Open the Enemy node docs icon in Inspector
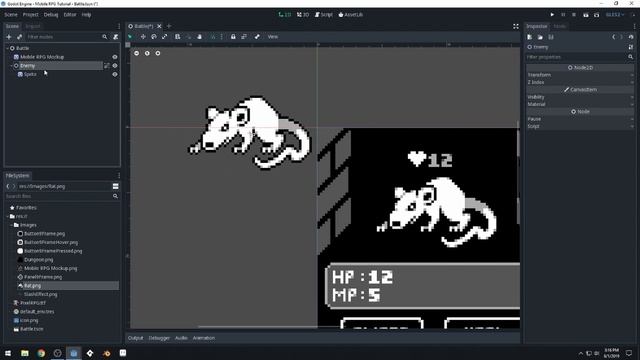 (x=631, y=47)
